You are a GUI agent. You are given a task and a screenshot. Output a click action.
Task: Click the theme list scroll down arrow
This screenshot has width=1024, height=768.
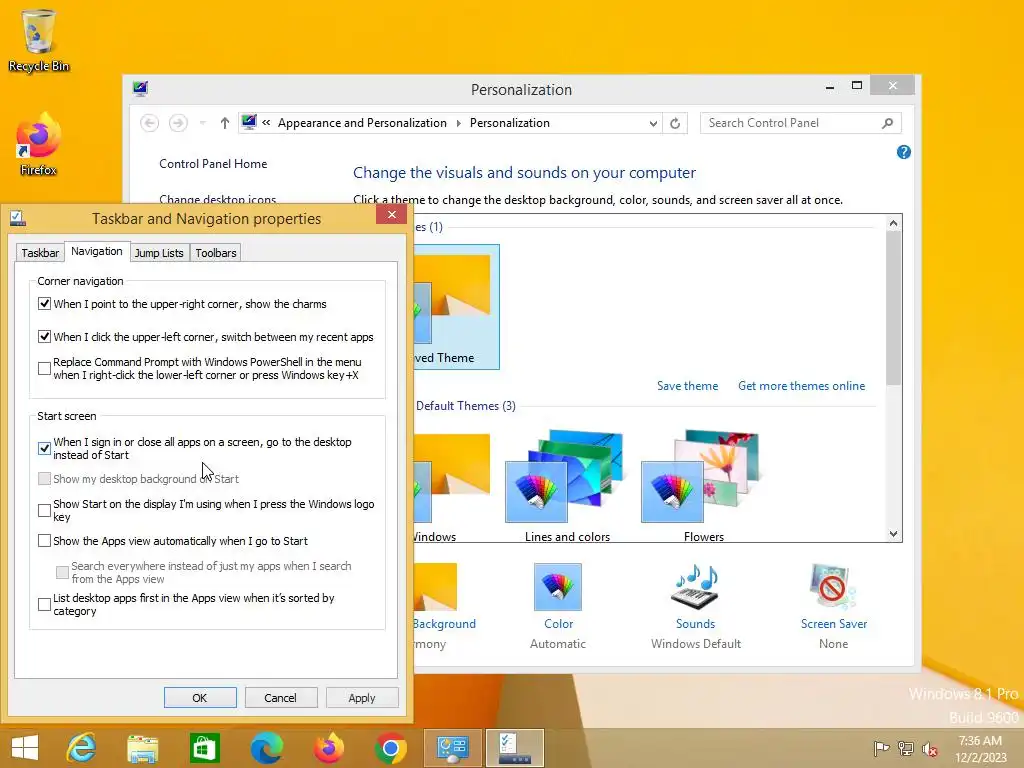click(x=893, y=534)
